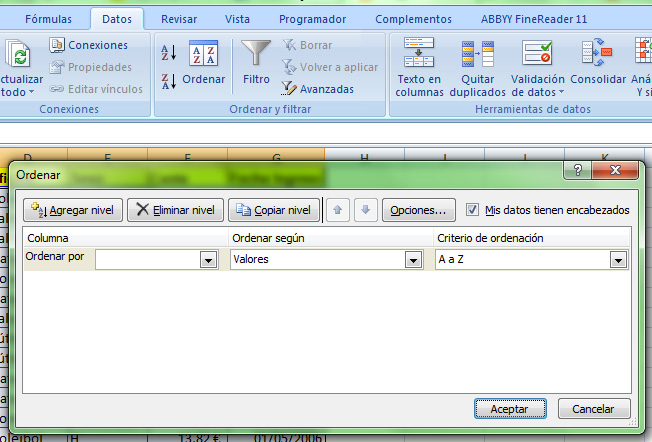
Task: Click Quitar duplicados icon
Action: point(477,54)
